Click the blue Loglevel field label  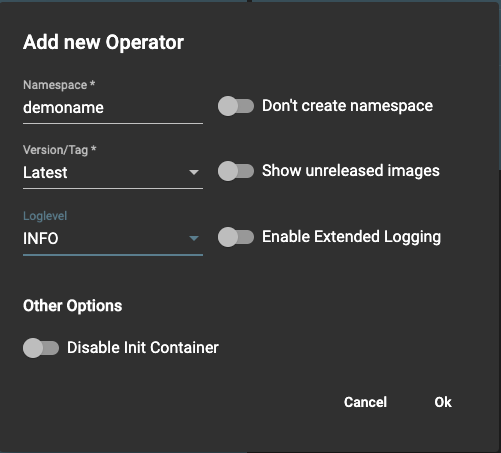click(45, 216)
